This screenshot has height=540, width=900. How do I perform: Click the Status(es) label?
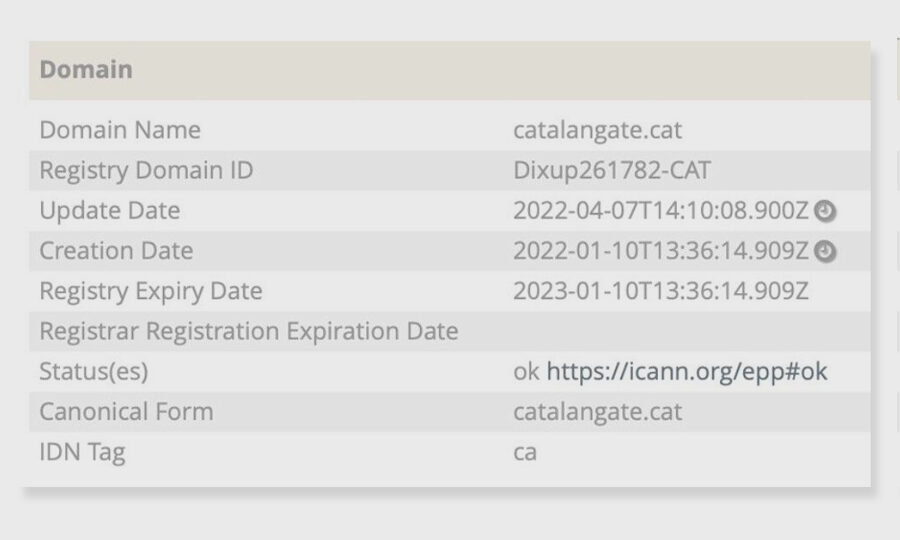pos(94,372)
